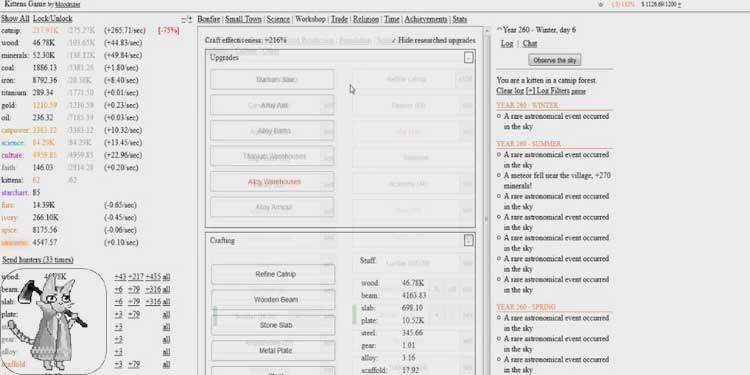The width and height of the screenshot is (750, 375).
Task: Craft a Wooden Beam
Action: (273, 299)
